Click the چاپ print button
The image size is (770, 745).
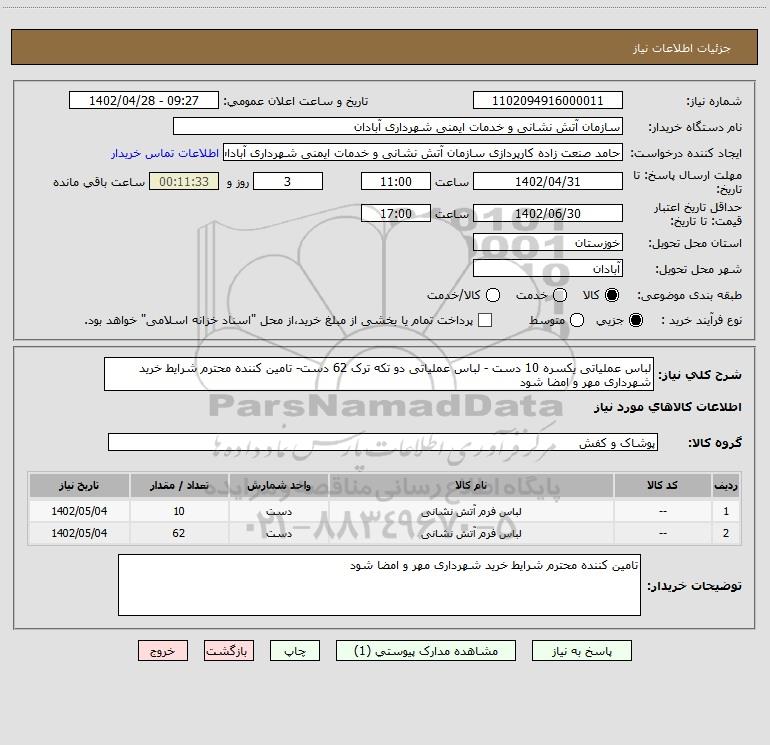point(295,651)
